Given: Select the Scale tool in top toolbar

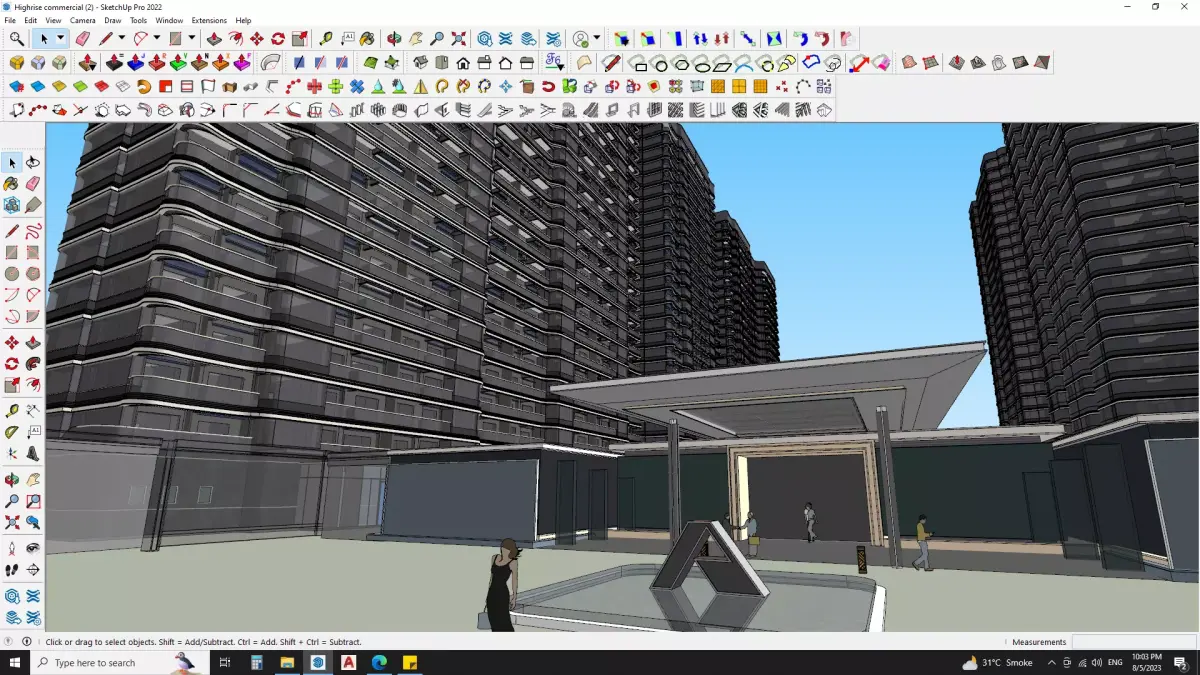Looking at the screenshot, I should click(300, 39).
